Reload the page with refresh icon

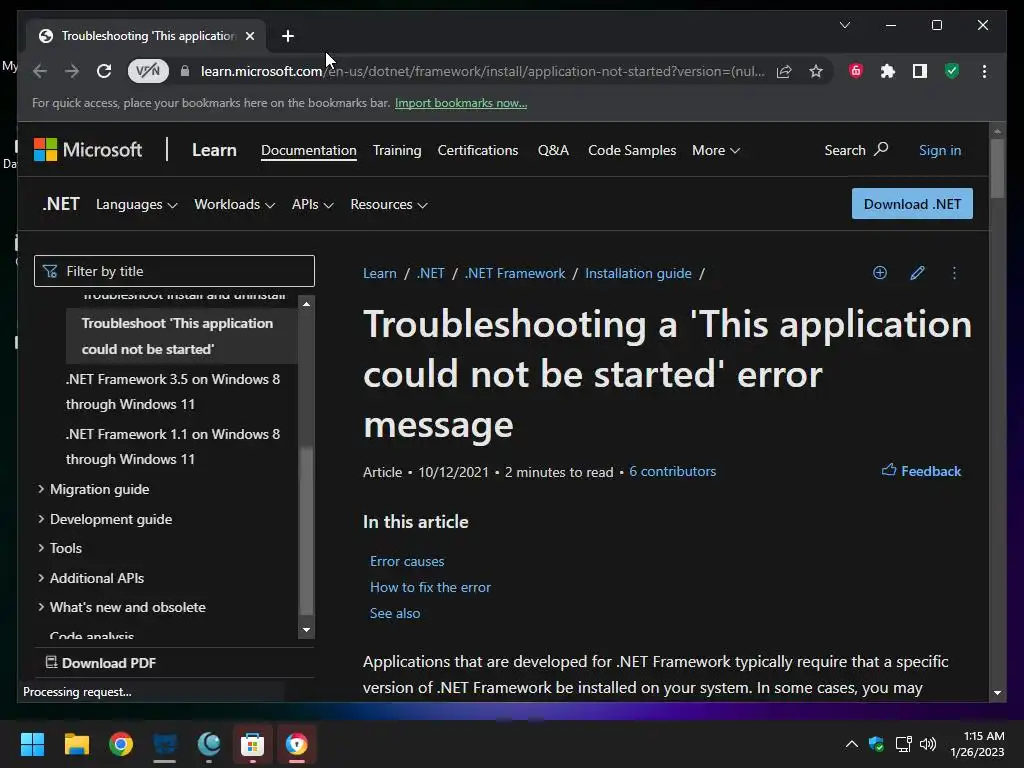pyautogui.click(x=104, y=71)
